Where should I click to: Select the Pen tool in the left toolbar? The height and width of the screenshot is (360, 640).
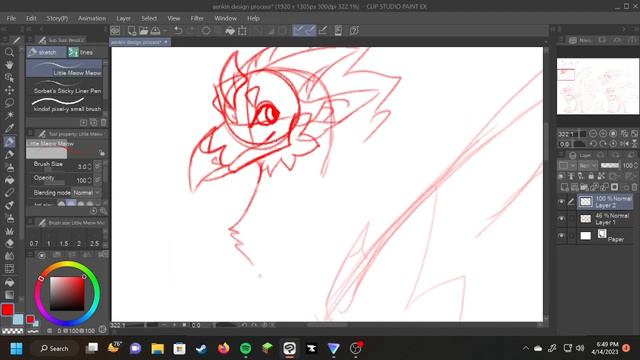[x=9, y=142]
